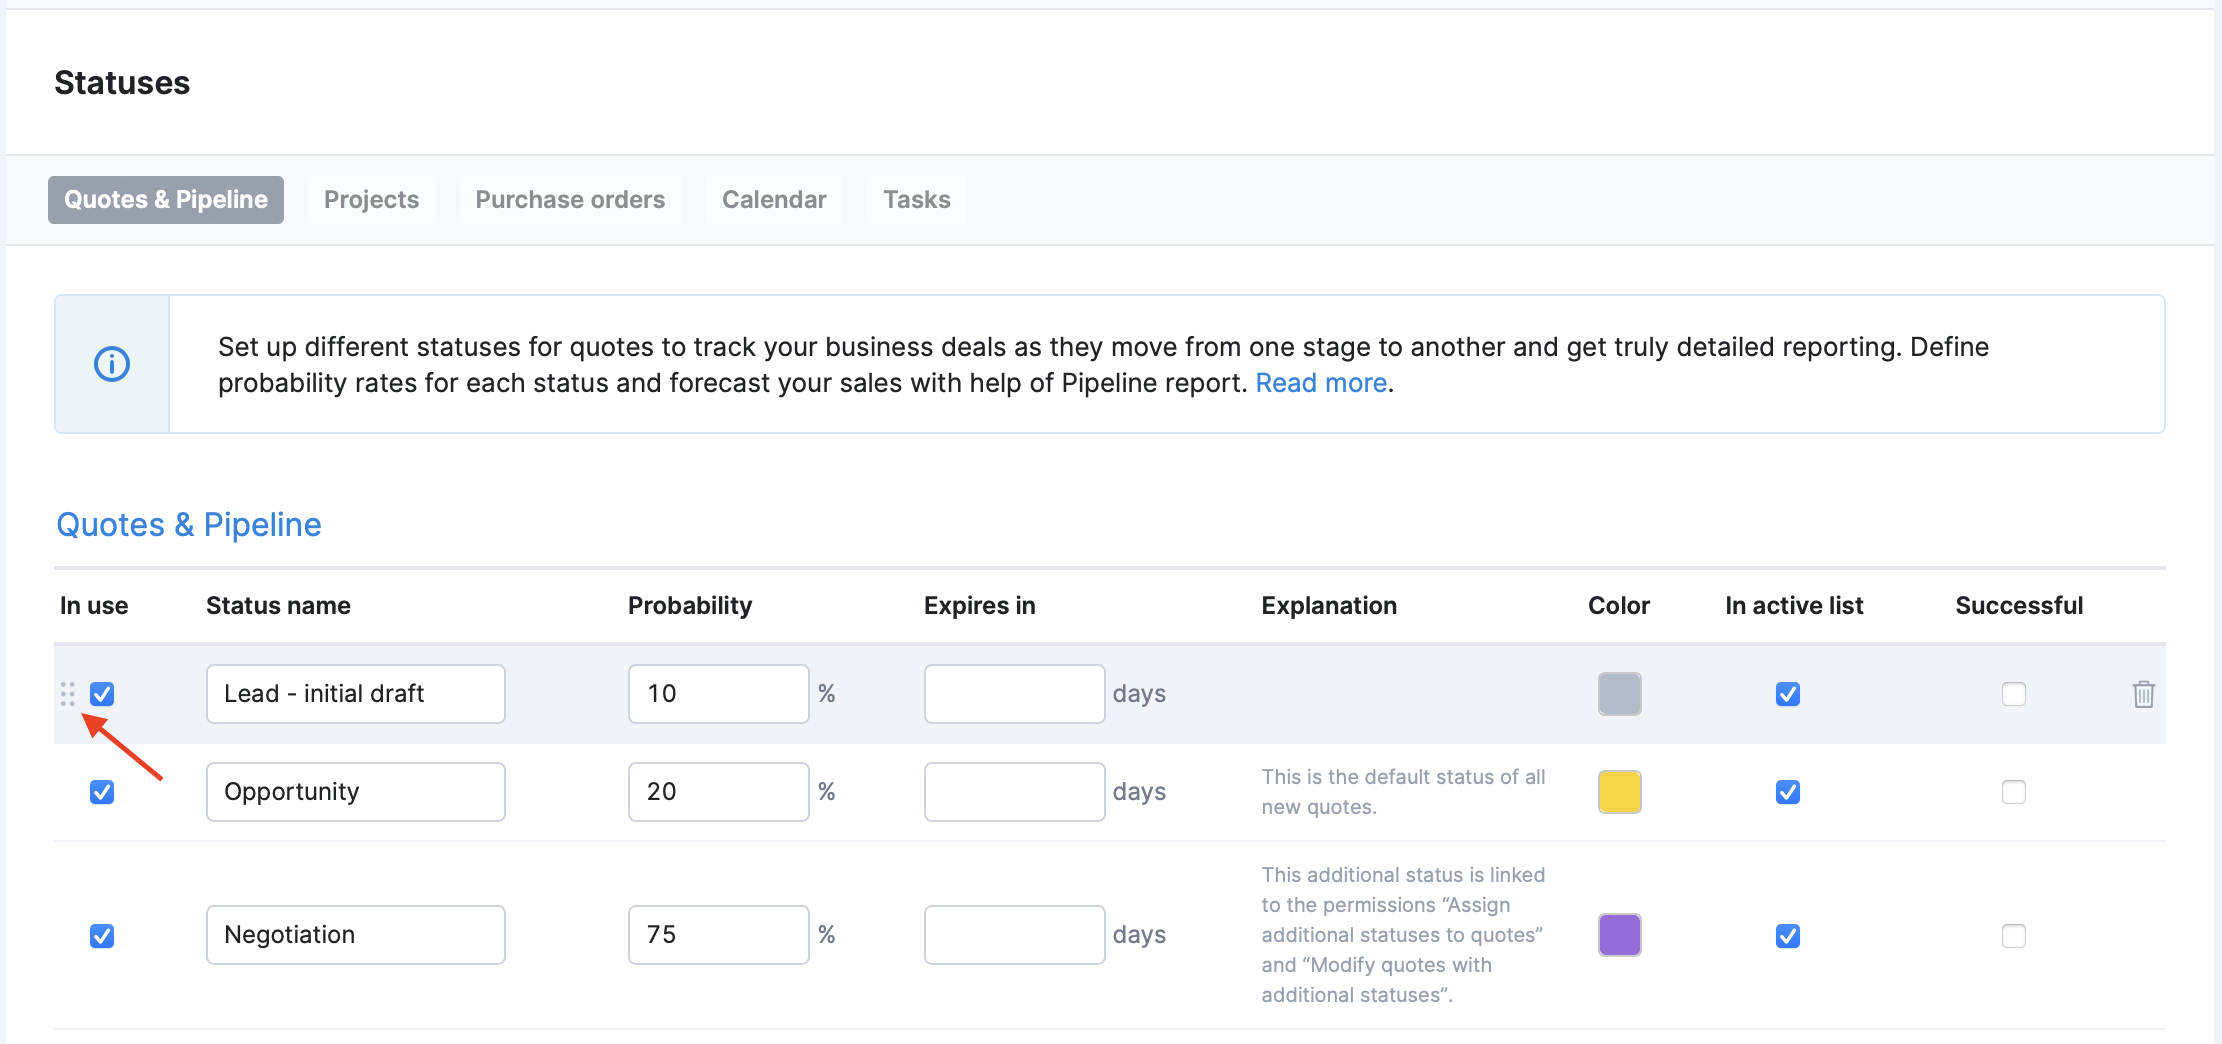Click the In active list column header
Screen dimensions: 2222x1044
point(1794,606)
